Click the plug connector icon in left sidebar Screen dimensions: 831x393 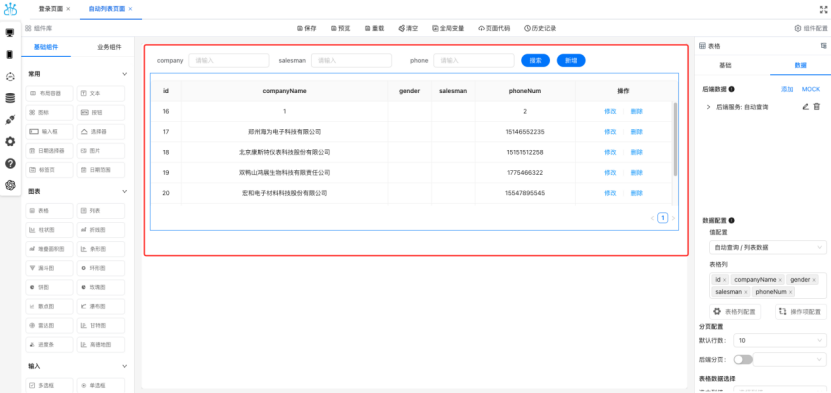(10, 120)
